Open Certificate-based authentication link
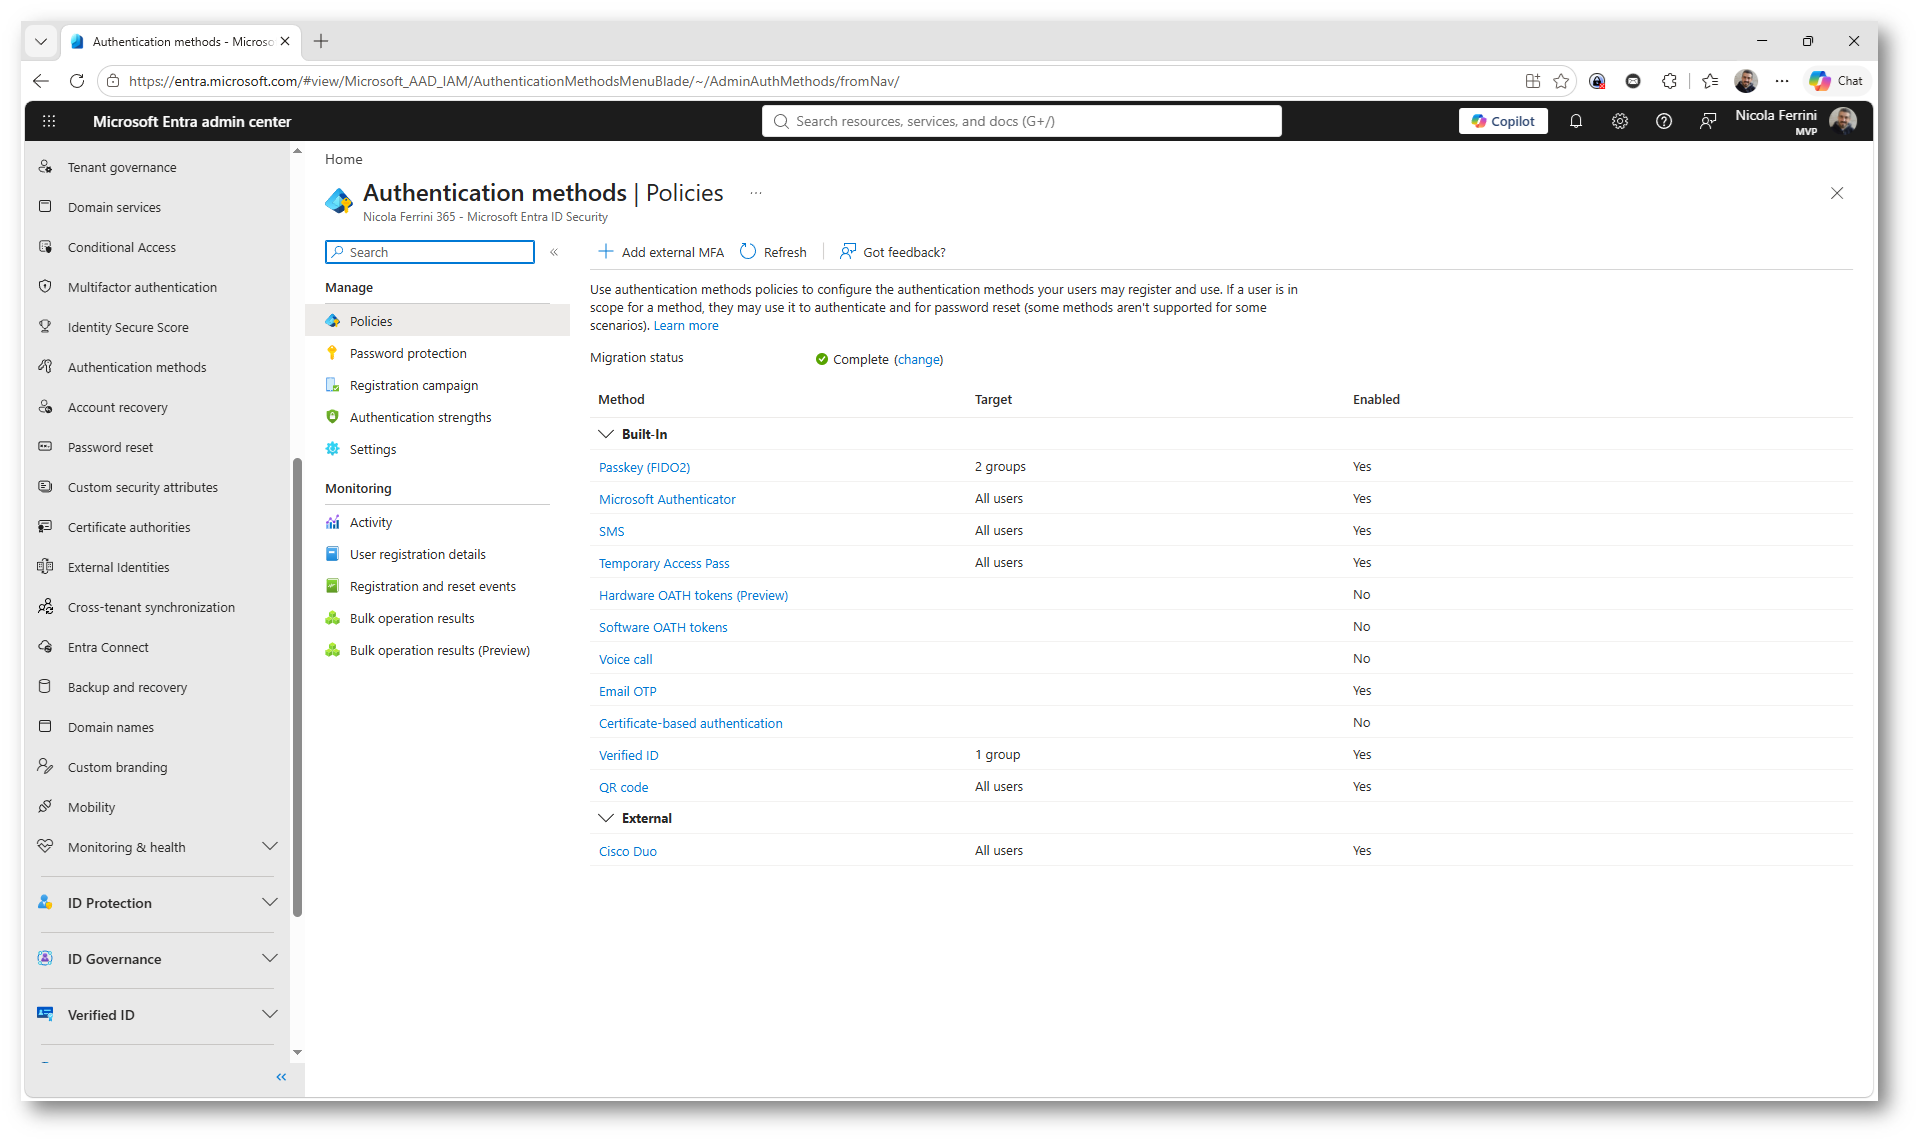The image size is (1920, 1143). [x=691, y=723]
